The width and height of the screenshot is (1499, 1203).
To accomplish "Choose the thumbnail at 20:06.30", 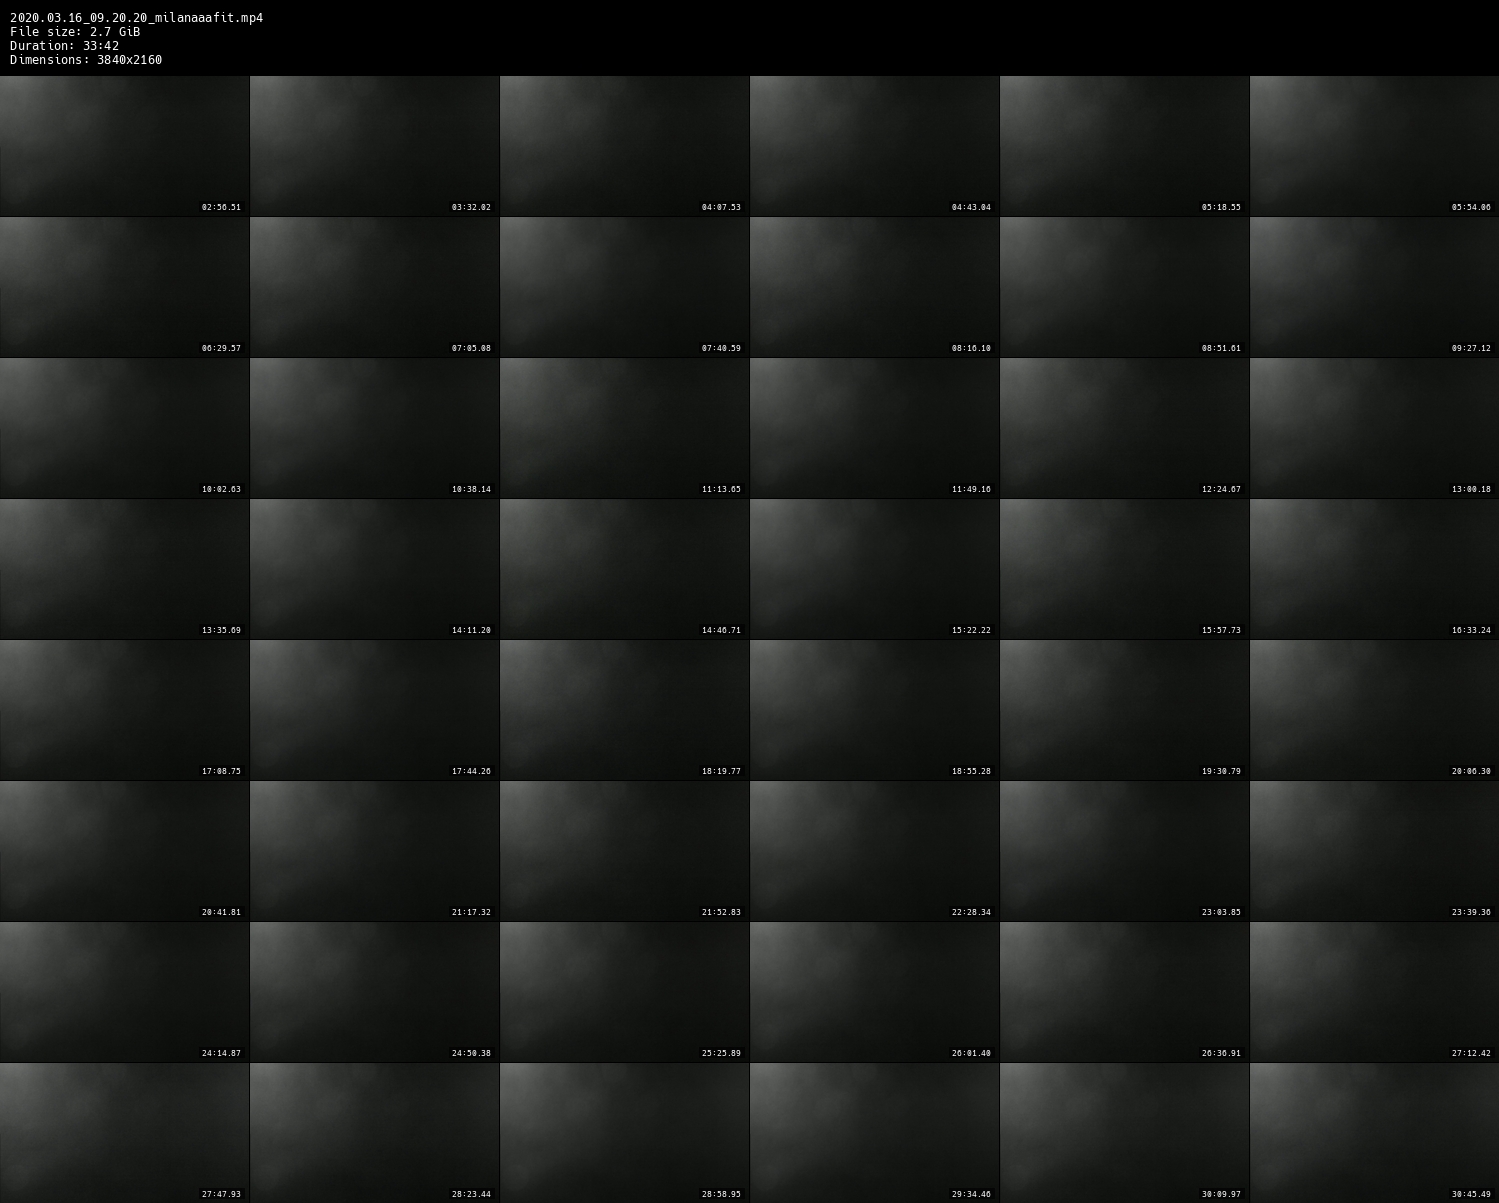I will [x=1374, y=710].
